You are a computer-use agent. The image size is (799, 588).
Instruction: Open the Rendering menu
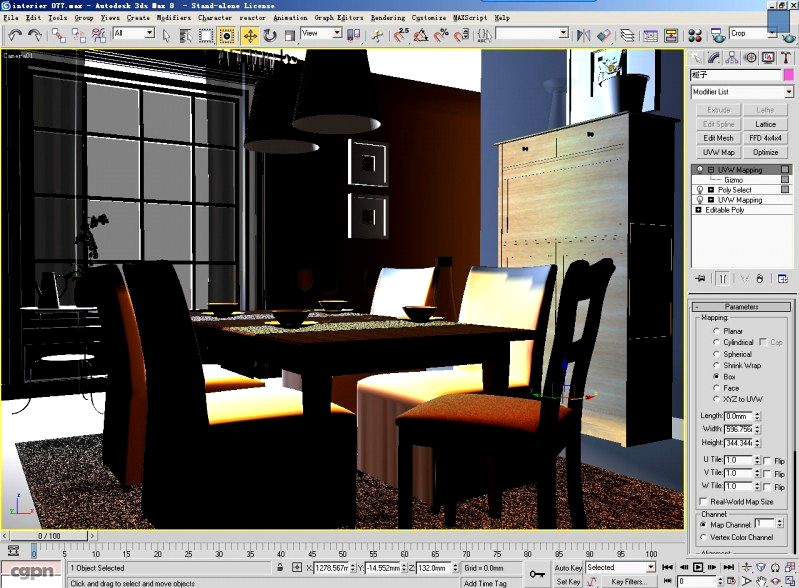click(x=387, y=17)
